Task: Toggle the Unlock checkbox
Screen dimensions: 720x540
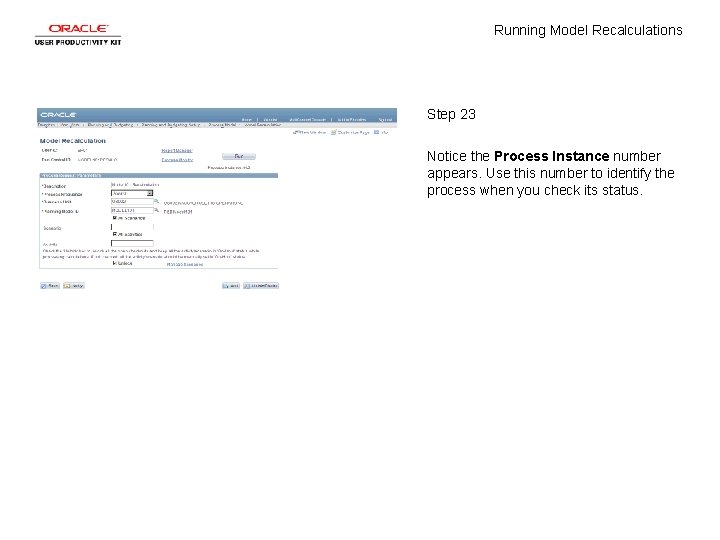Action: 114,264
